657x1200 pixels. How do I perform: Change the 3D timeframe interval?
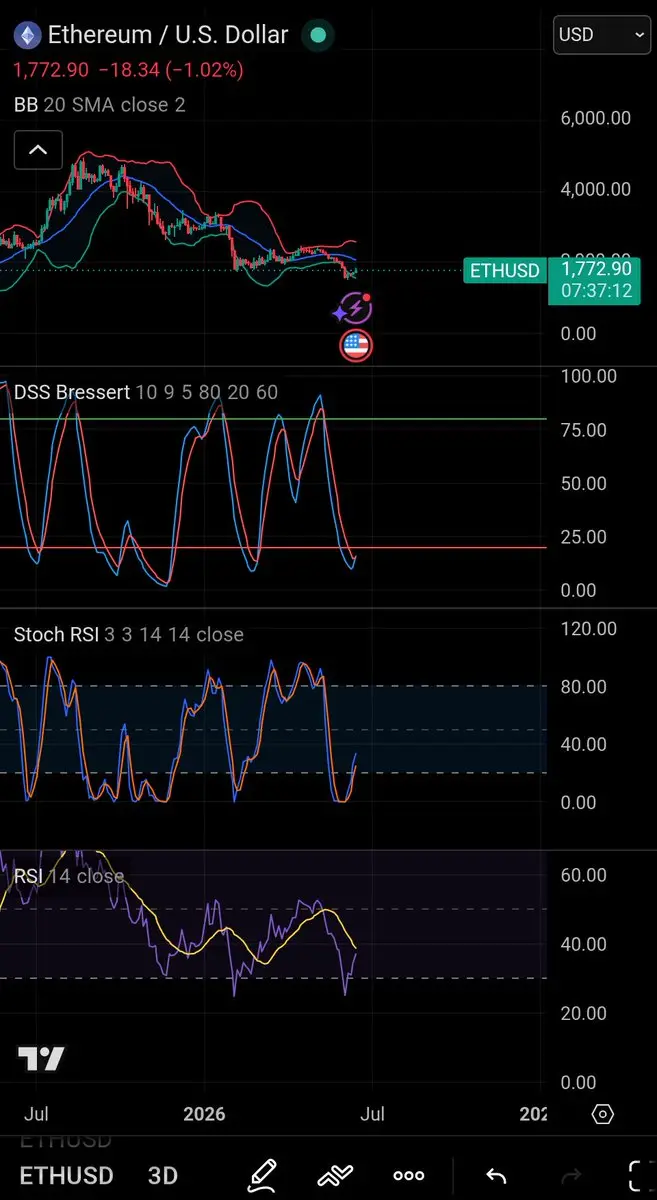[x=163, y=1176]
